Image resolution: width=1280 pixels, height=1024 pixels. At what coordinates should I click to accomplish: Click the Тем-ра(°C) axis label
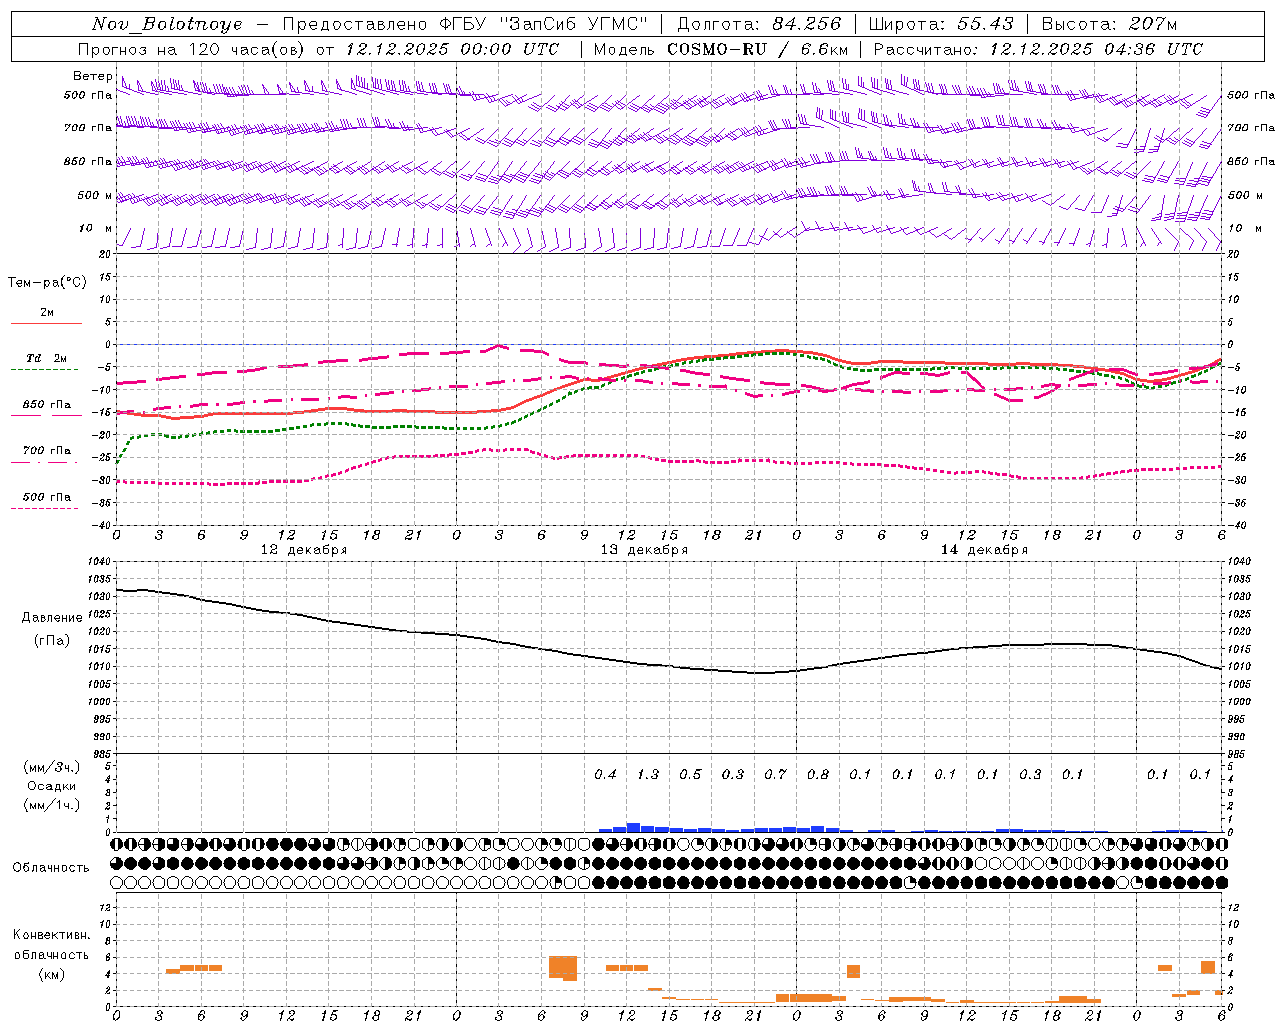pyautogui.click(x=47, y=283)
